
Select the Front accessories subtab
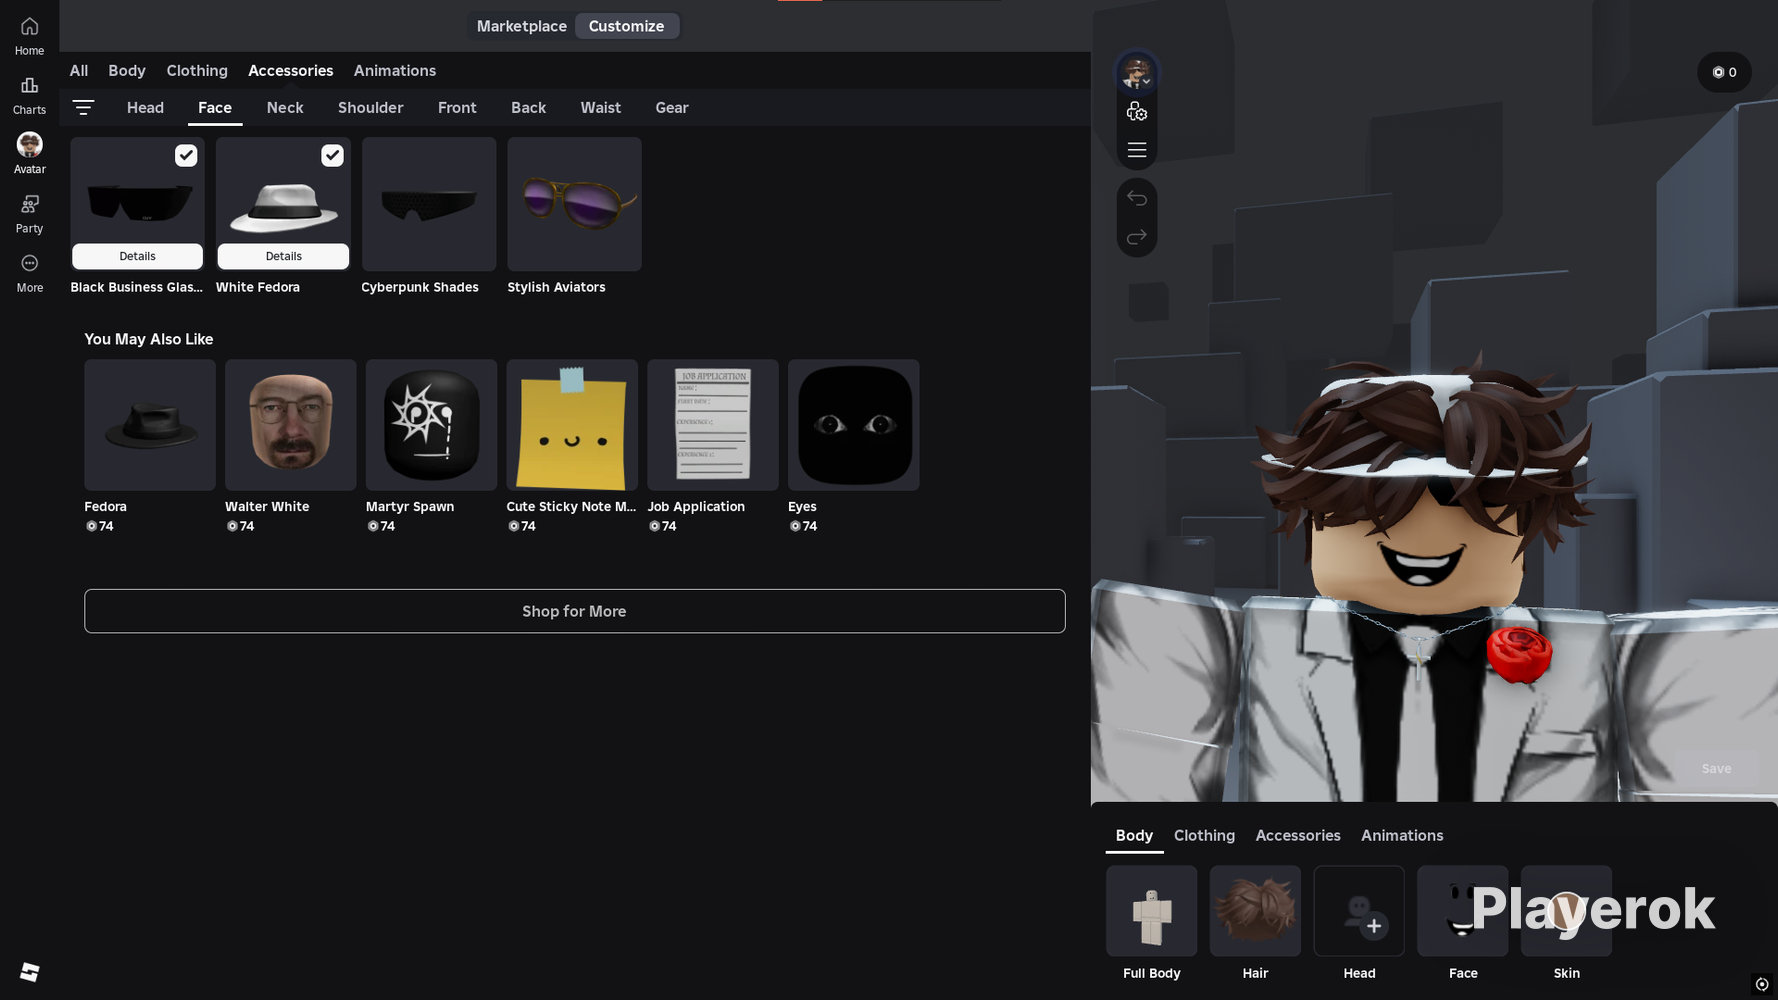(457, 108)
